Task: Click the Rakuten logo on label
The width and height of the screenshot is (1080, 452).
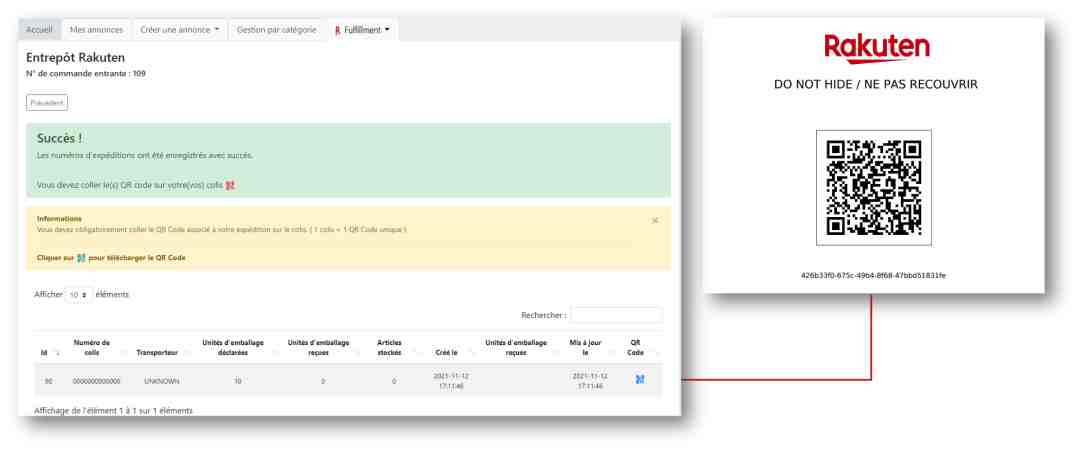Action: pos(876,49)
